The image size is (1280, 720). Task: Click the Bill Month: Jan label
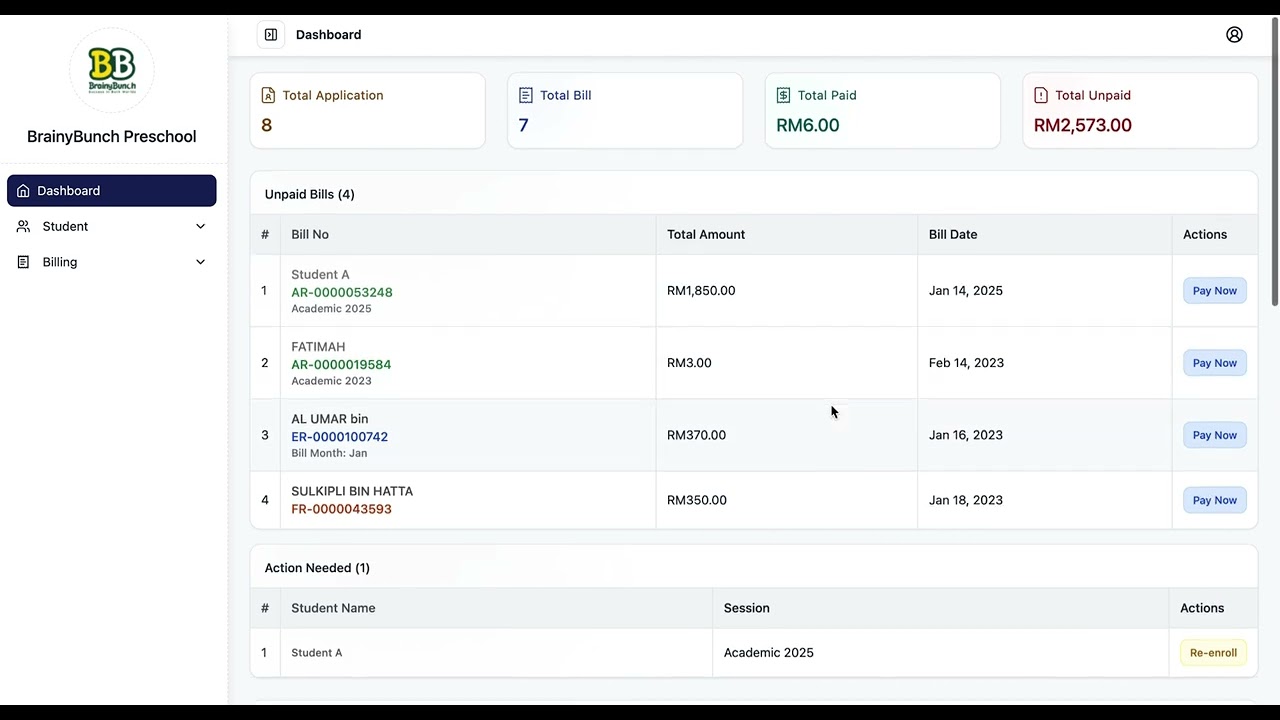point(329,453)
